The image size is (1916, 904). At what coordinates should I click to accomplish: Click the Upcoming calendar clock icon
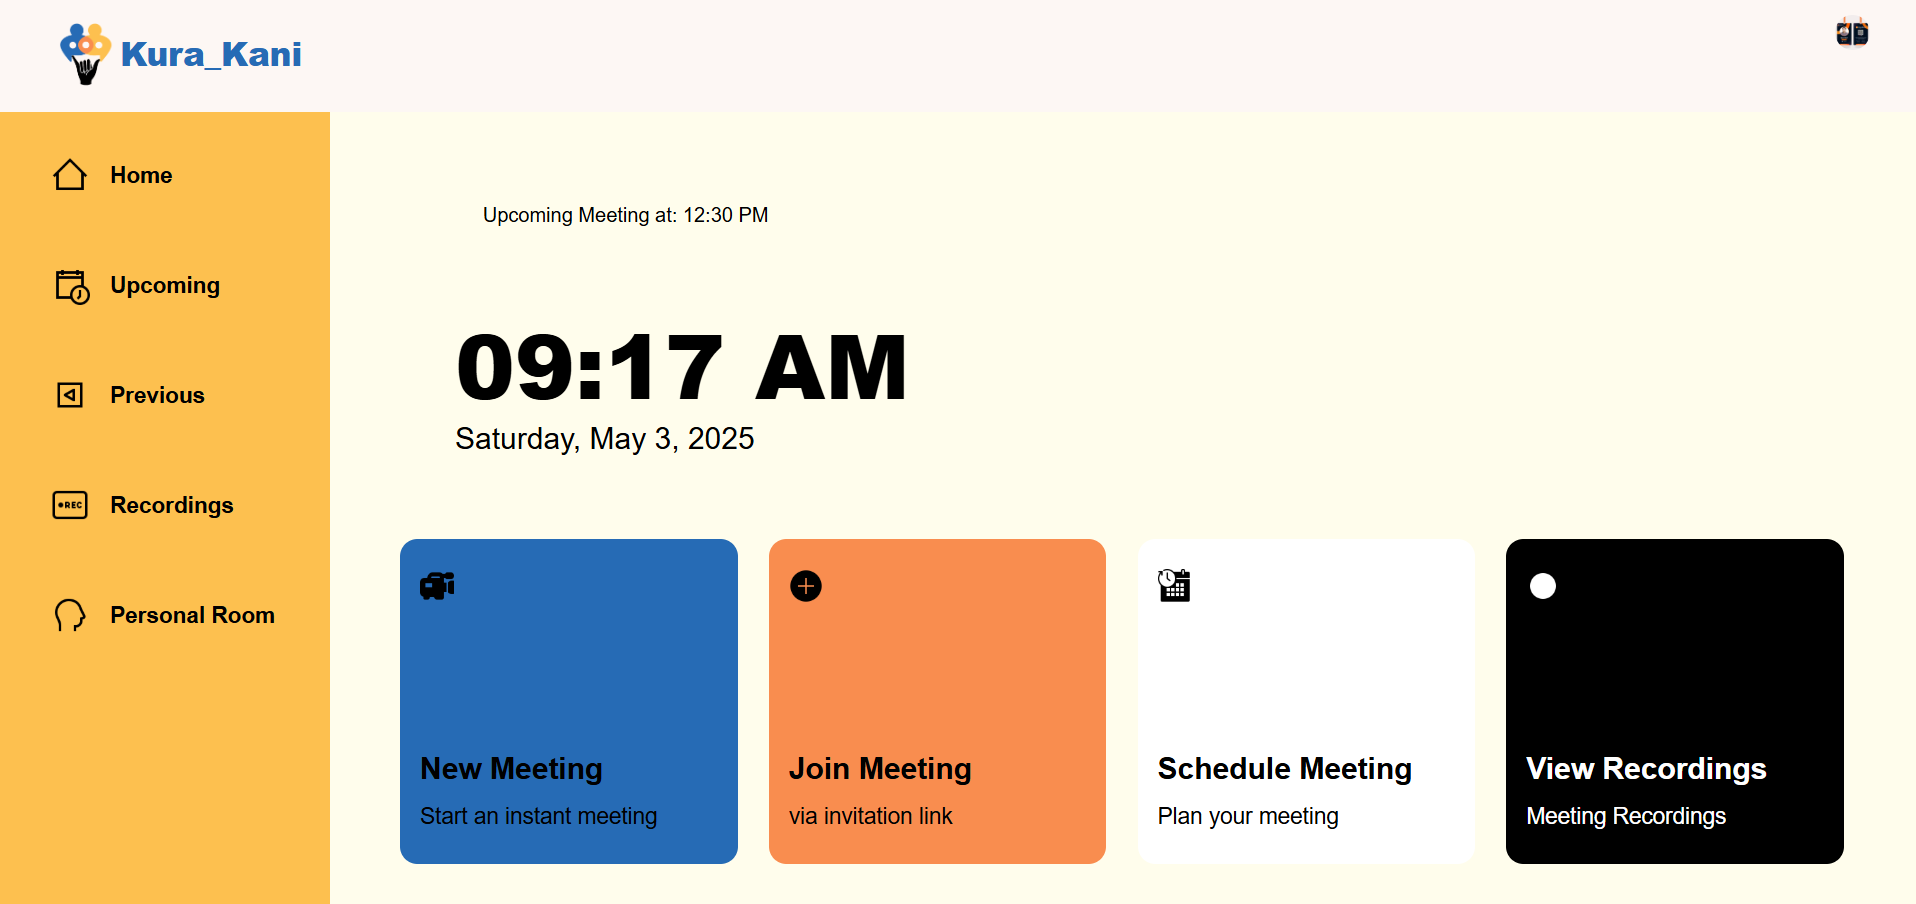(71, 286)
